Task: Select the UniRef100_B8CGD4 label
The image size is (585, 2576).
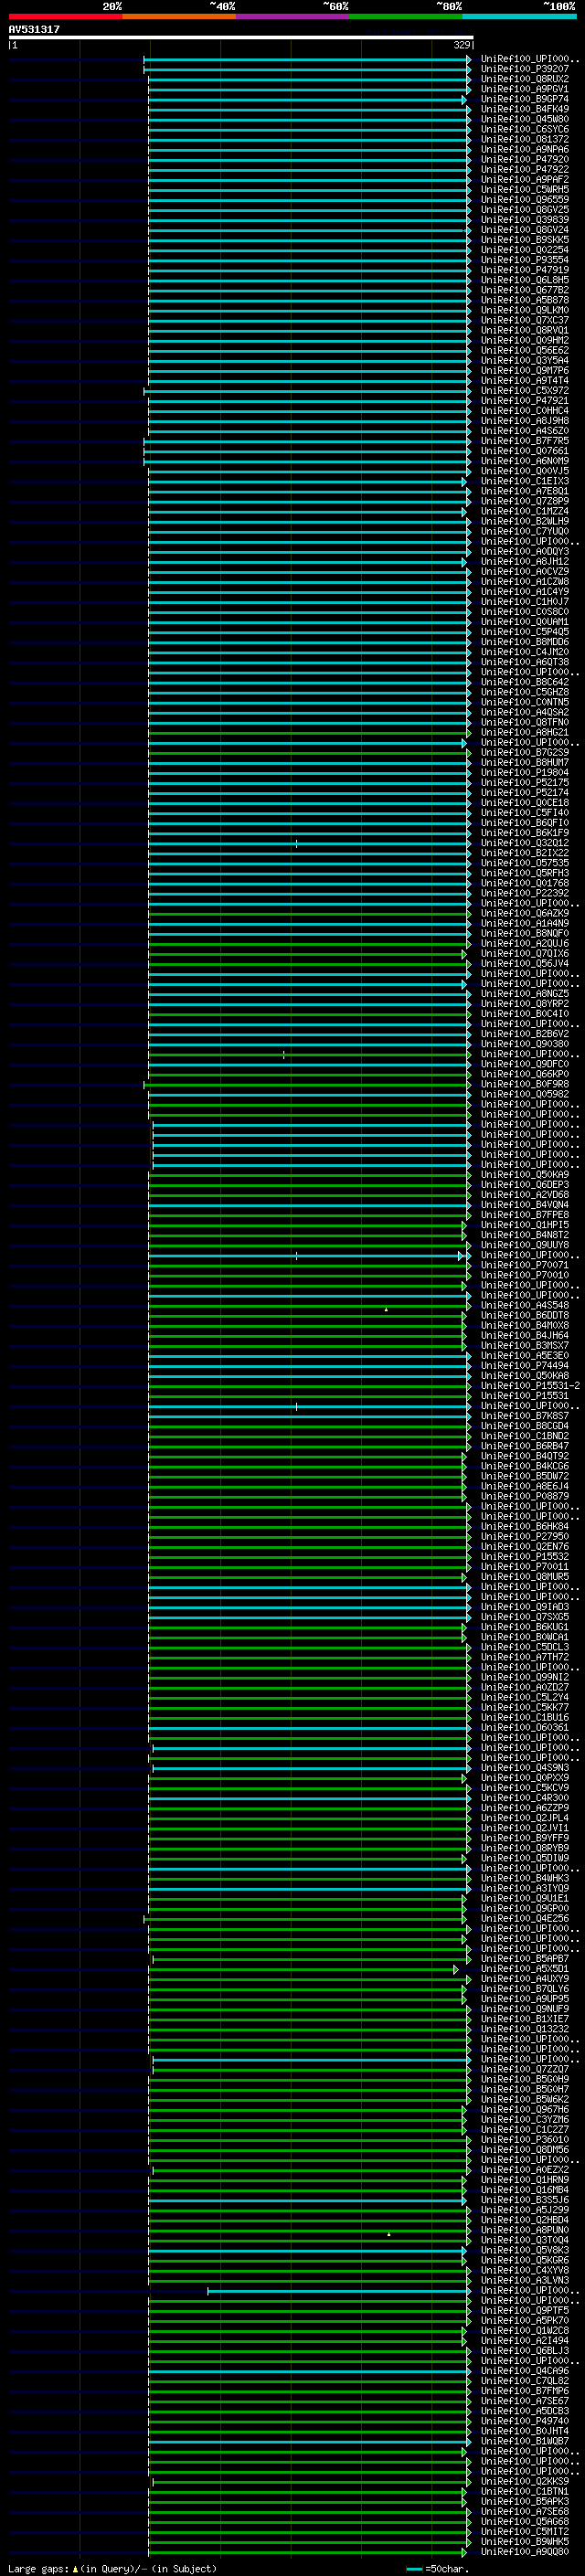Action: (524, 1425)
